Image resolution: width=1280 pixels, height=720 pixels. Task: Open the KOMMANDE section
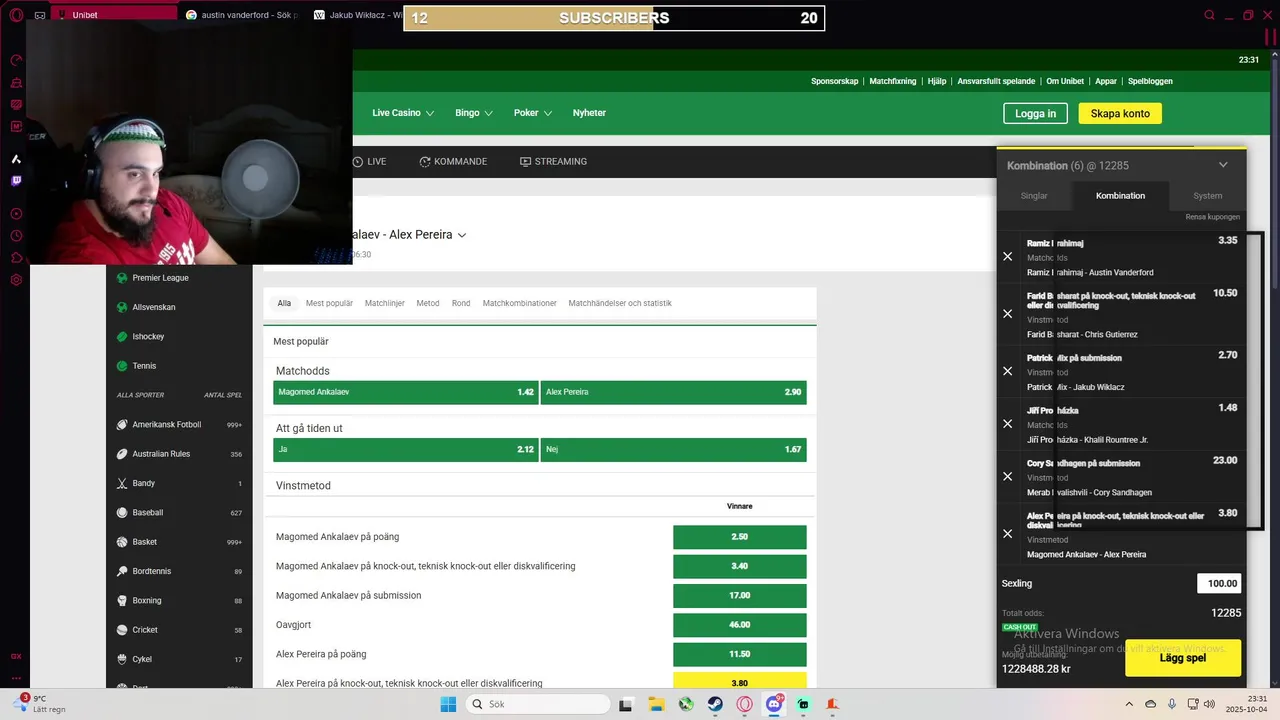click(x=453, y=162)
